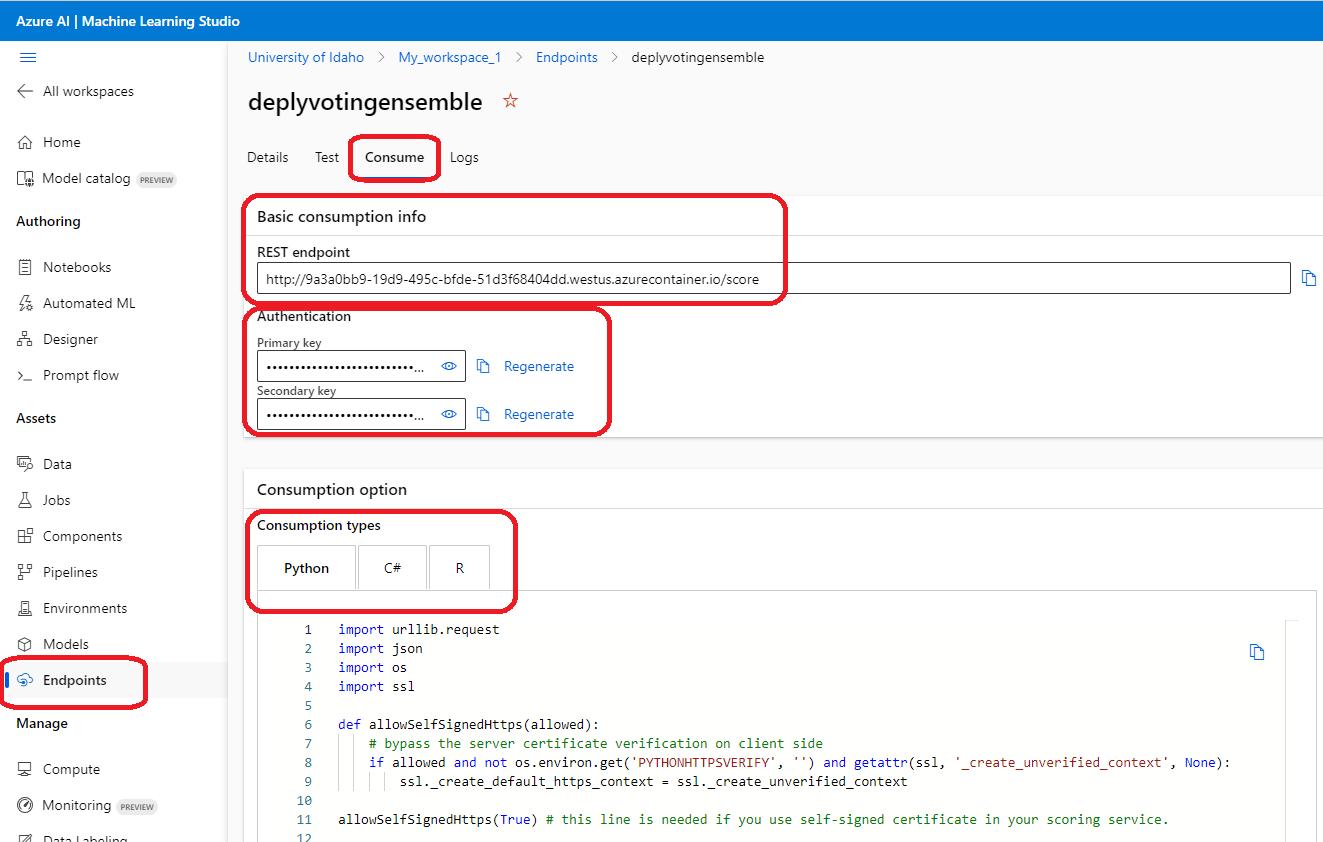Select the C# consumption type
Viewport: 1323px width, 842px height.
click(x=392, y=567)
